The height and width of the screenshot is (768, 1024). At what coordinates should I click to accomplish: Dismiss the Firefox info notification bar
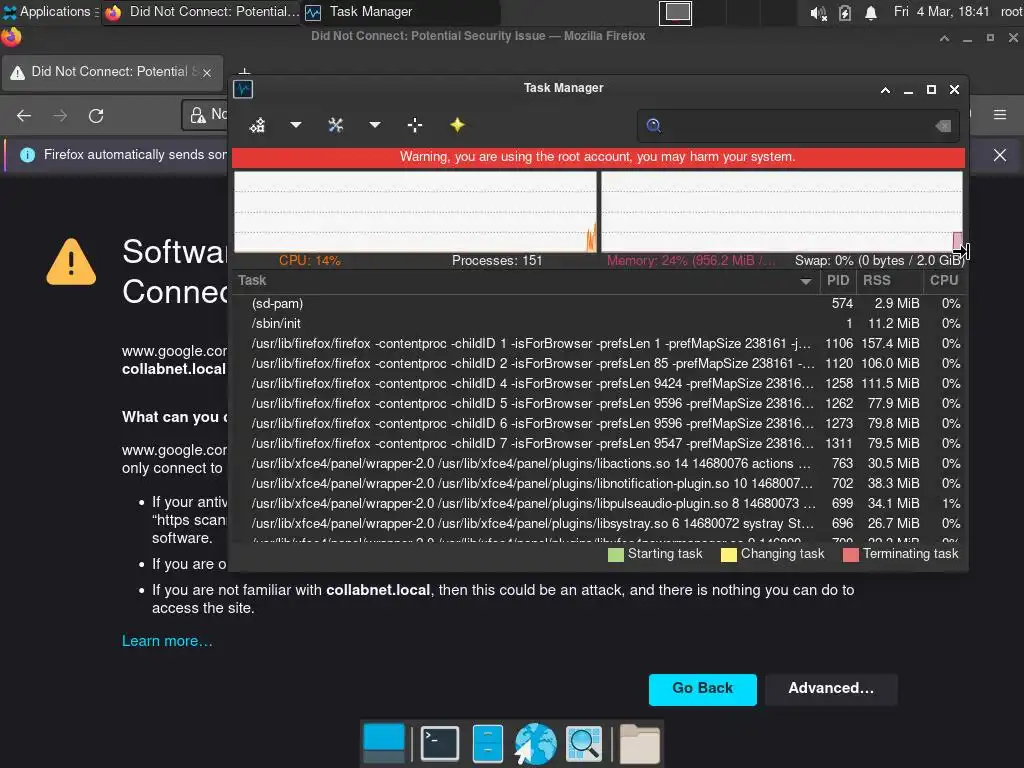1000,155
